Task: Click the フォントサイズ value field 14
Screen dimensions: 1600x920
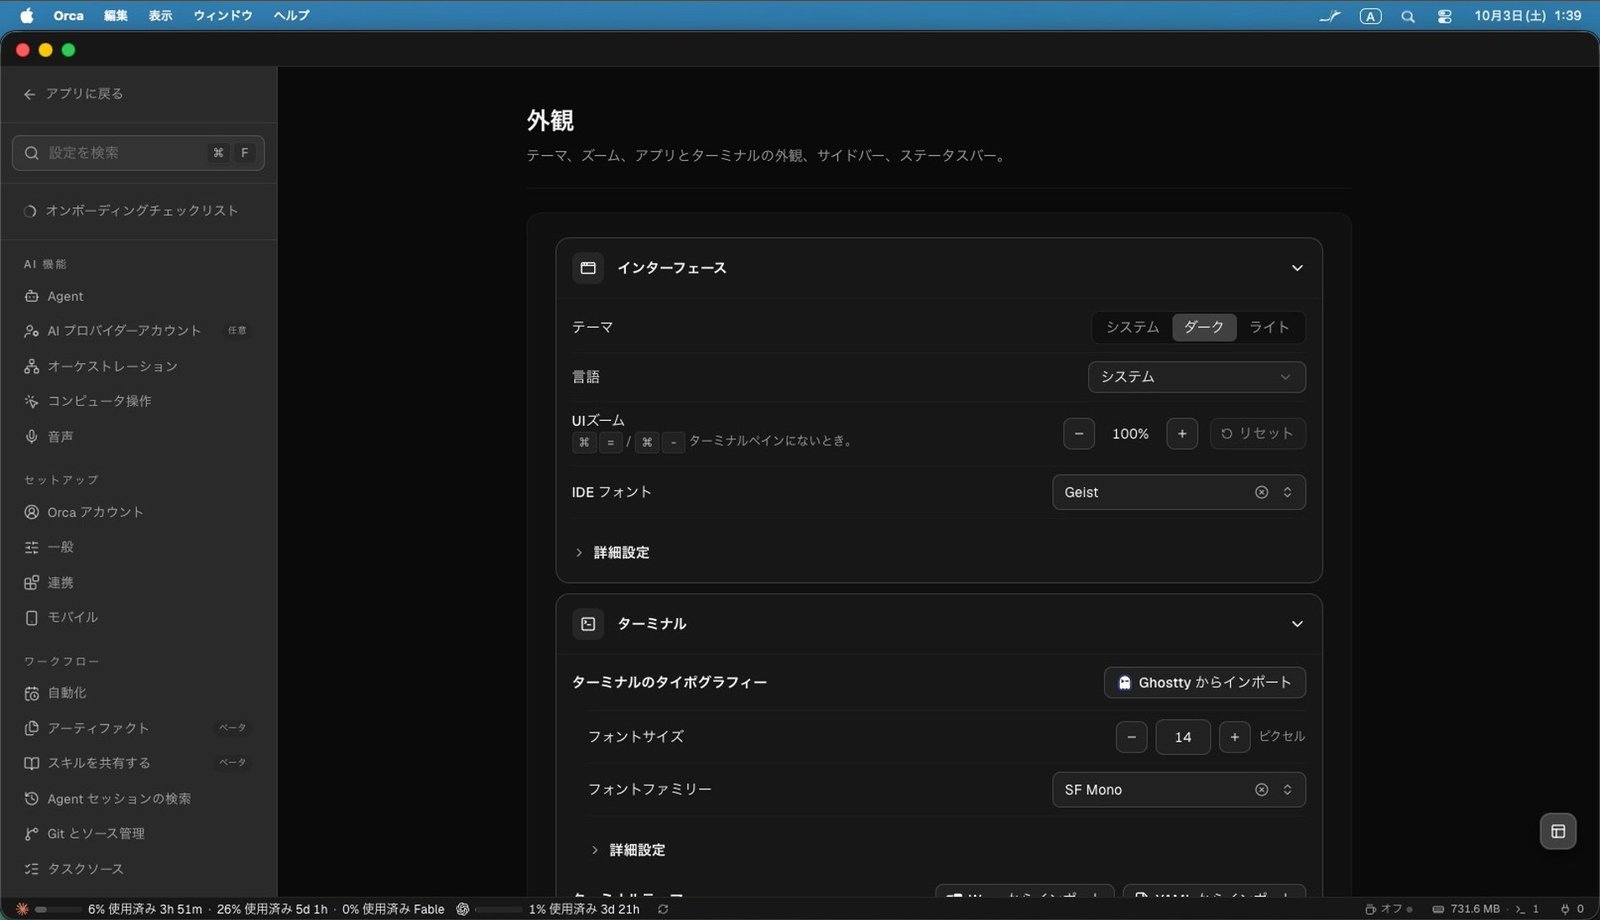Action: 1183,737
